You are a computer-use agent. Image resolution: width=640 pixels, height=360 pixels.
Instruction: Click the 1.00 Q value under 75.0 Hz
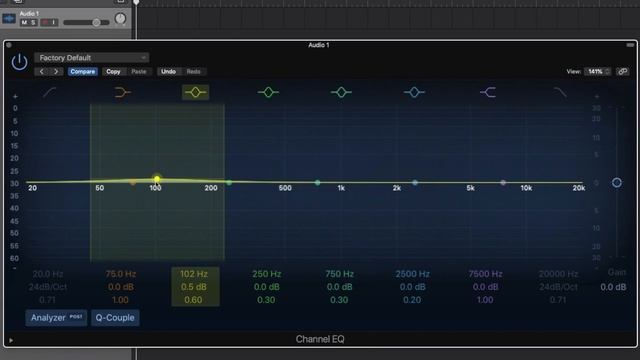(x=120, y=300)
